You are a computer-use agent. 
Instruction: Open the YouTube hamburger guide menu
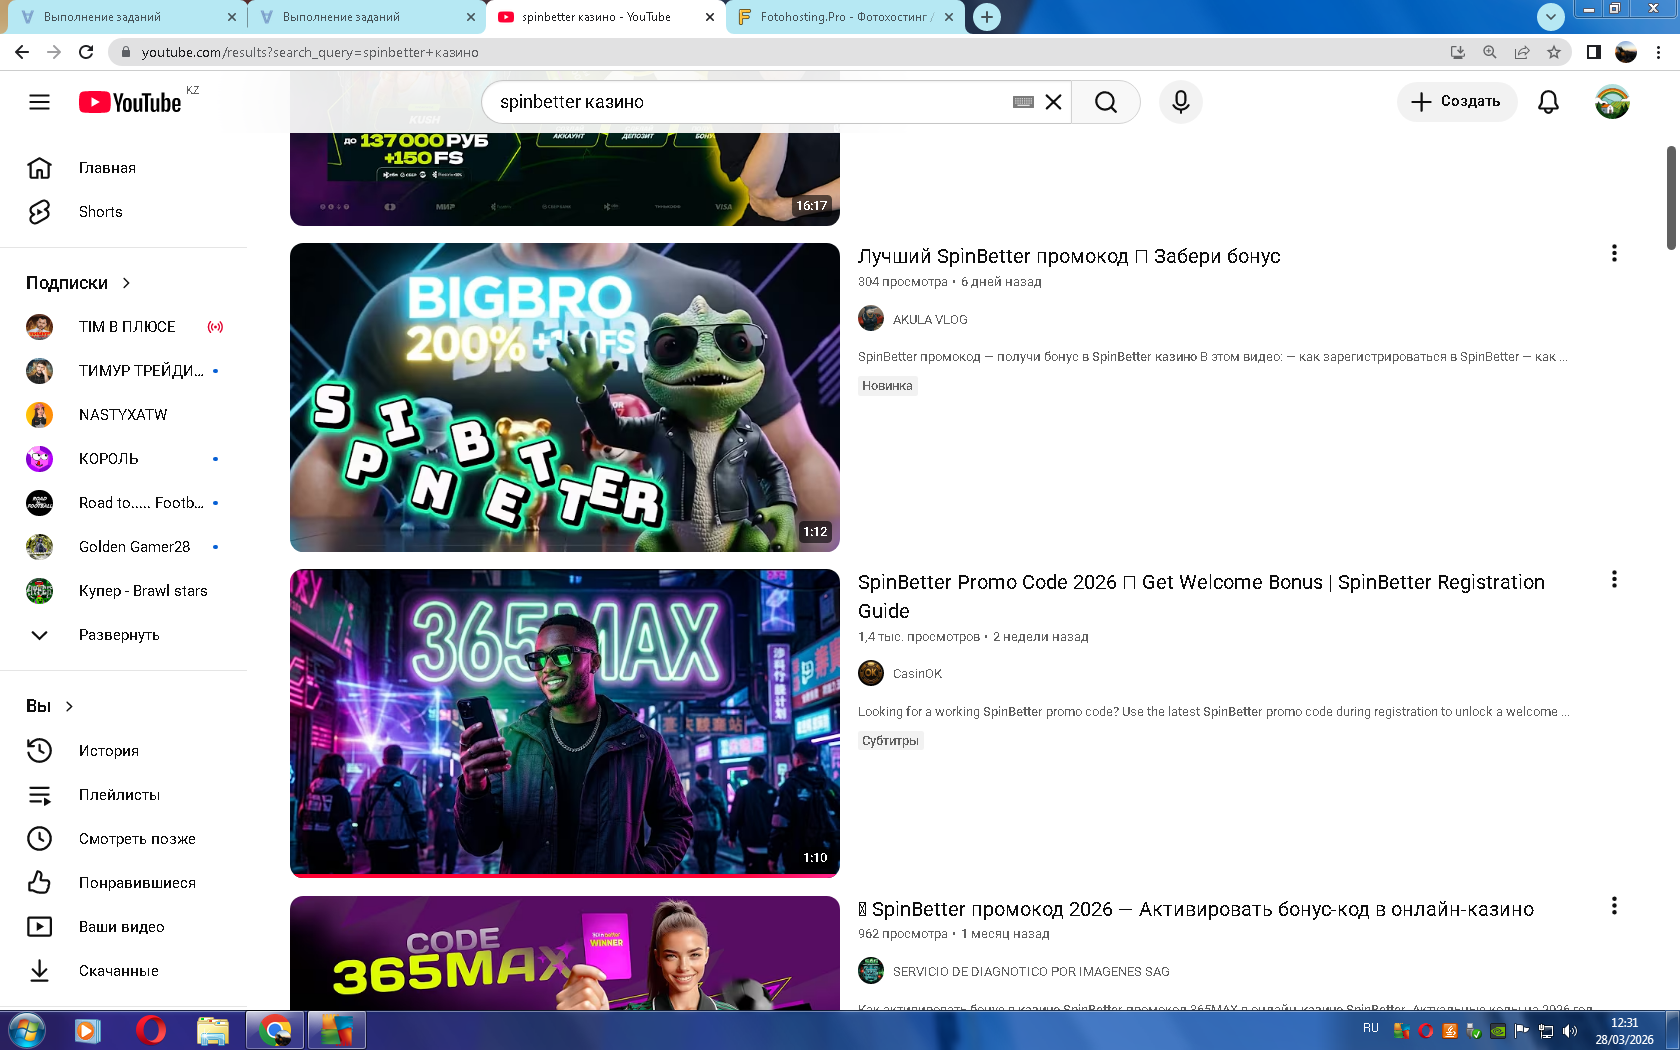pos(39,102)
